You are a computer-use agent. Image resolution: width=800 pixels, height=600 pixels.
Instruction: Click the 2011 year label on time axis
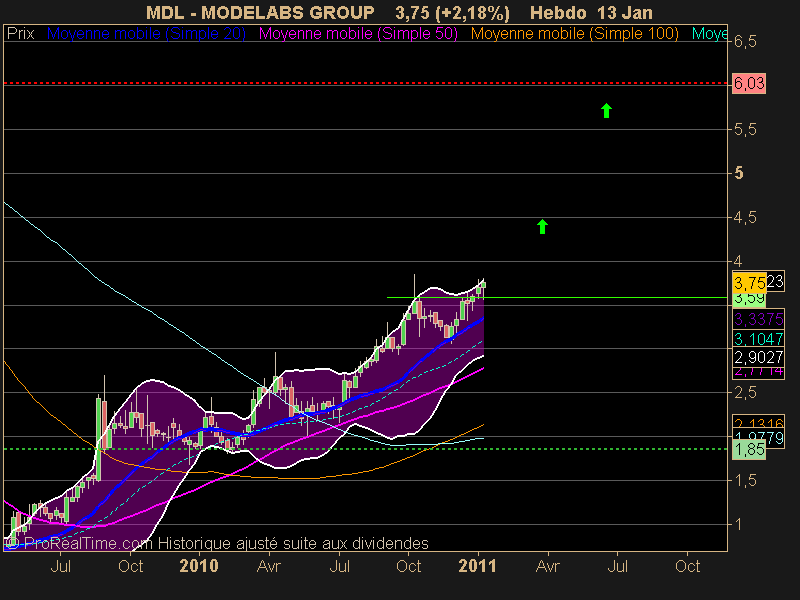click(478, 566)
